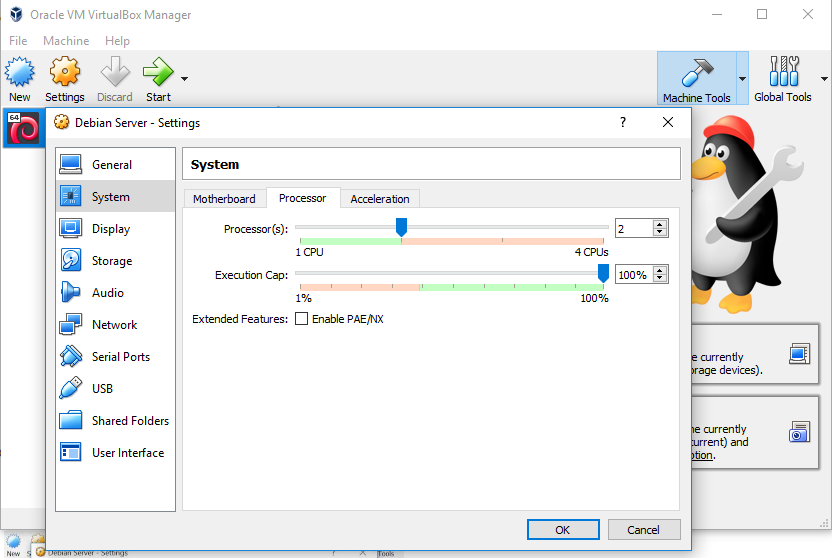The image size is (832, 558).
Task: Click the processor count input field
Action: click(634, 229)
